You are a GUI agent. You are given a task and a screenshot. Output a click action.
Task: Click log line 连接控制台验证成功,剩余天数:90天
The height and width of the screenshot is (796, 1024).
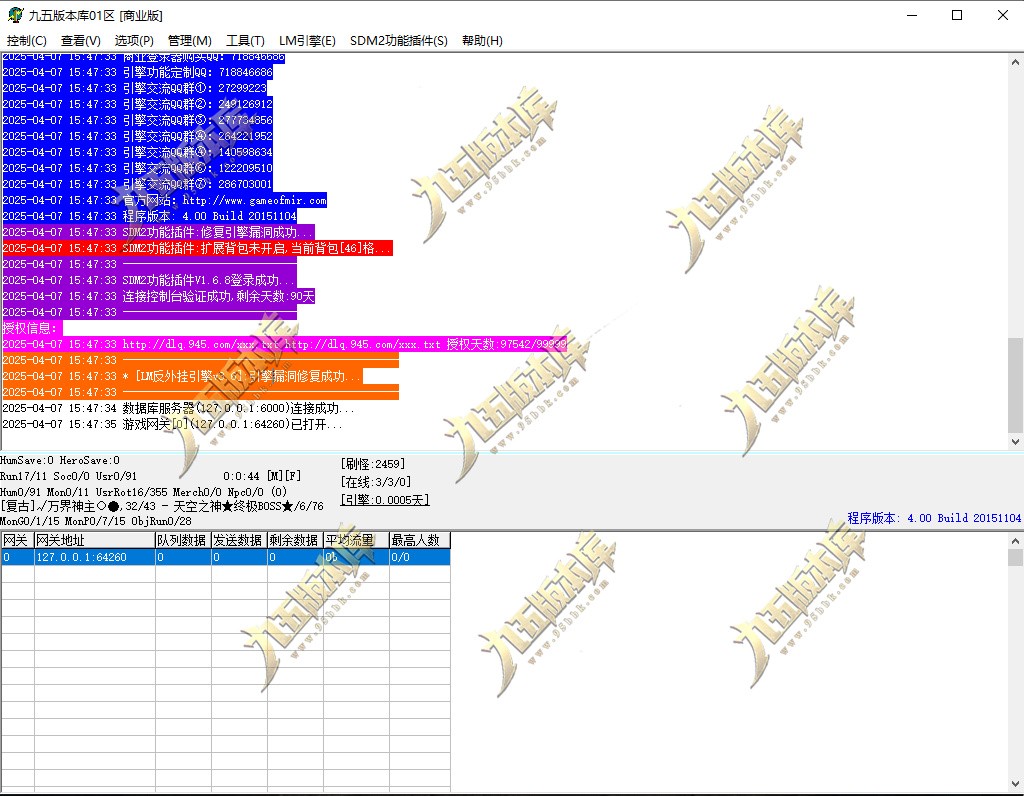click(x=159, y=296)
